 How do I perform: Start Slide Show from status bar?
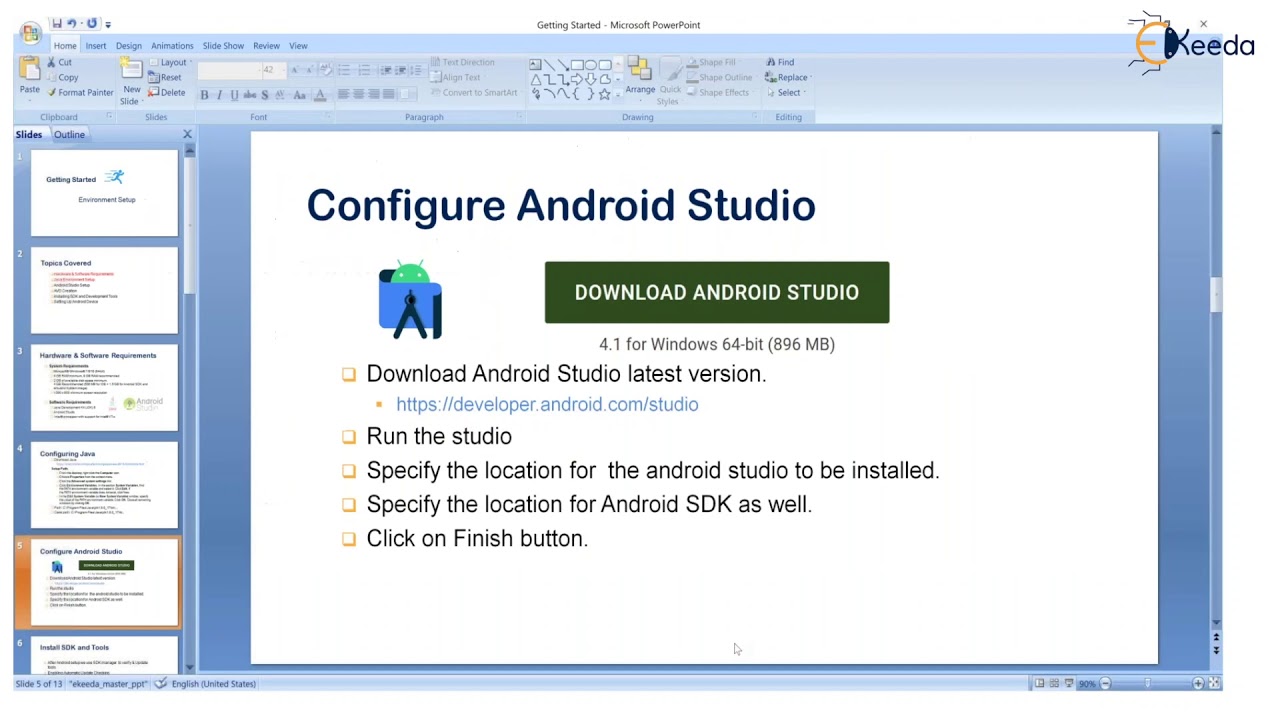click(1069, 684)
